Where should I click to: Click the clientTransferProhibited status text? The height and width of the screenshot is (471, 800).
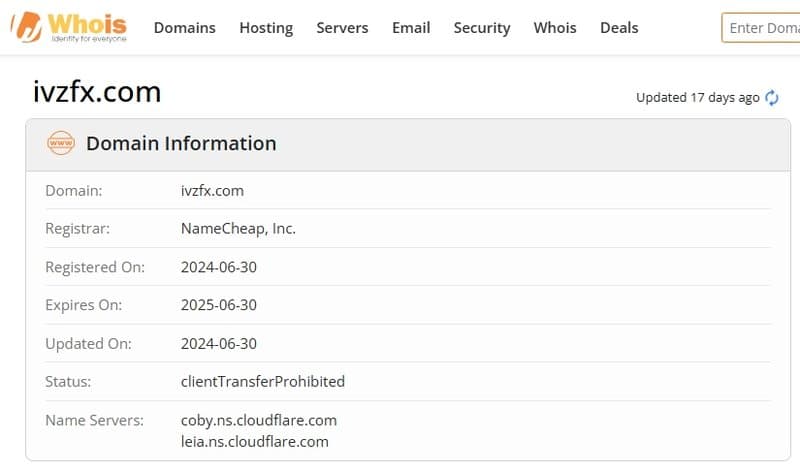262,381
